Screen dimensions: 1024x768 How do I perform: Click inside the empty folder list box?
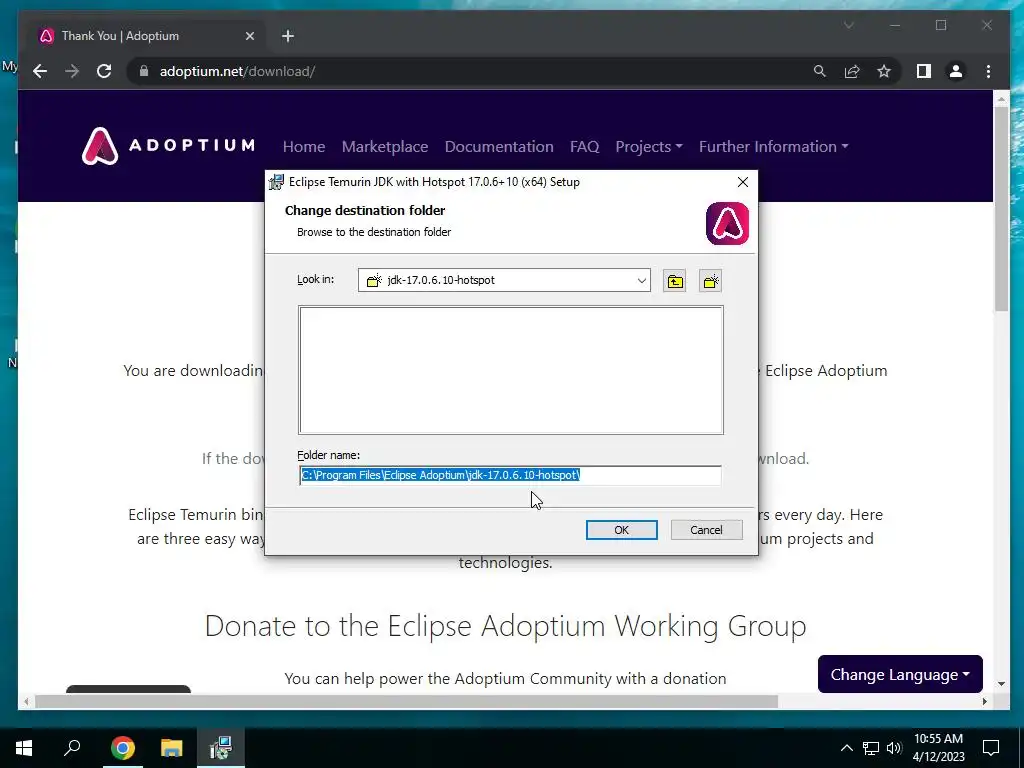511,370
